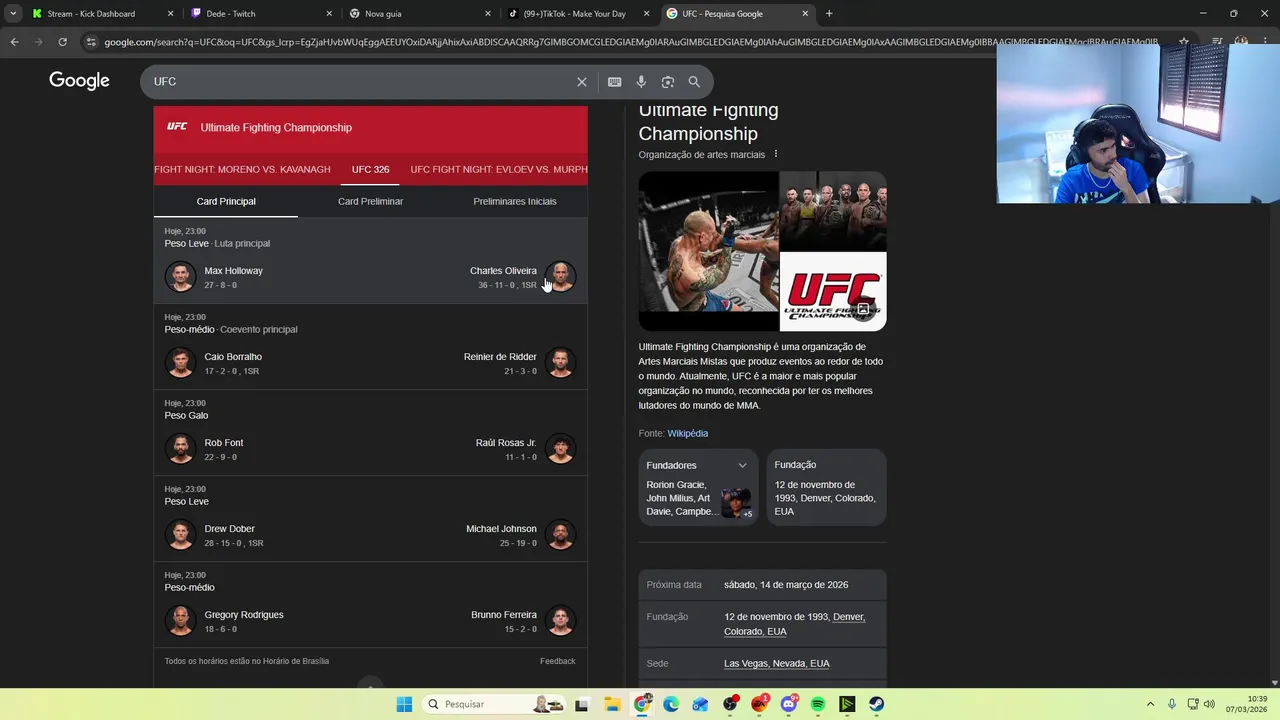Open the tab search dropdown arrow
The height and width of the screenshot is (720, 1280).
click(x=13, y=14)
